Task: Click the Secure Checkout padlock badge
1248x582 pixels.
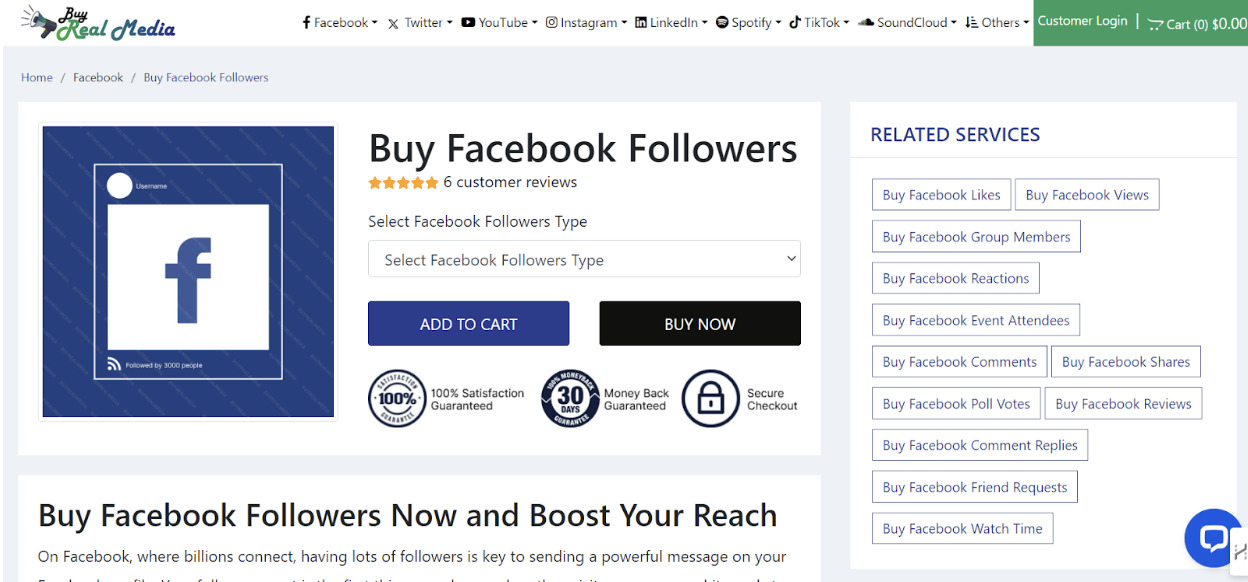Action: (710, 399)
